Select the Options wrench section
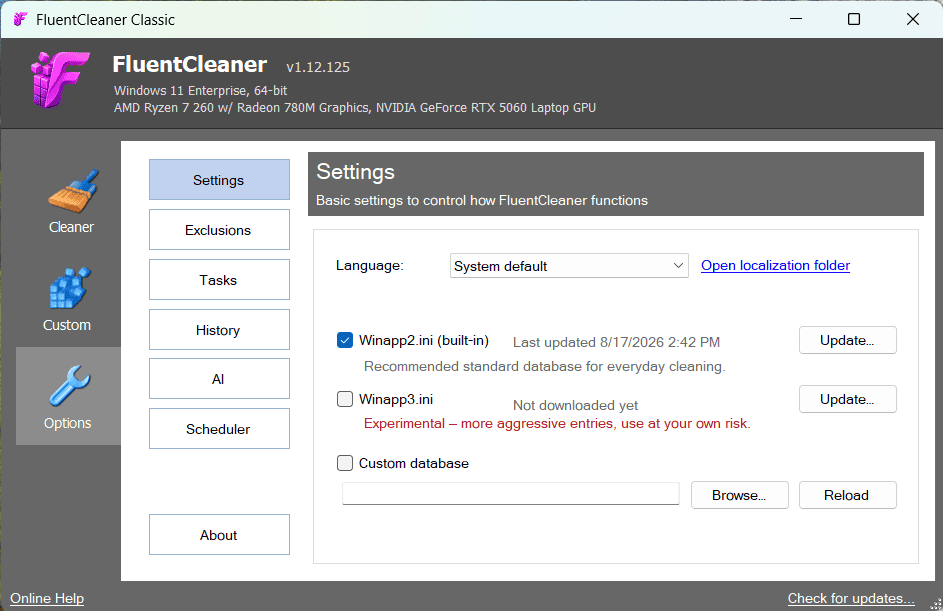 (x=69, y=396)
